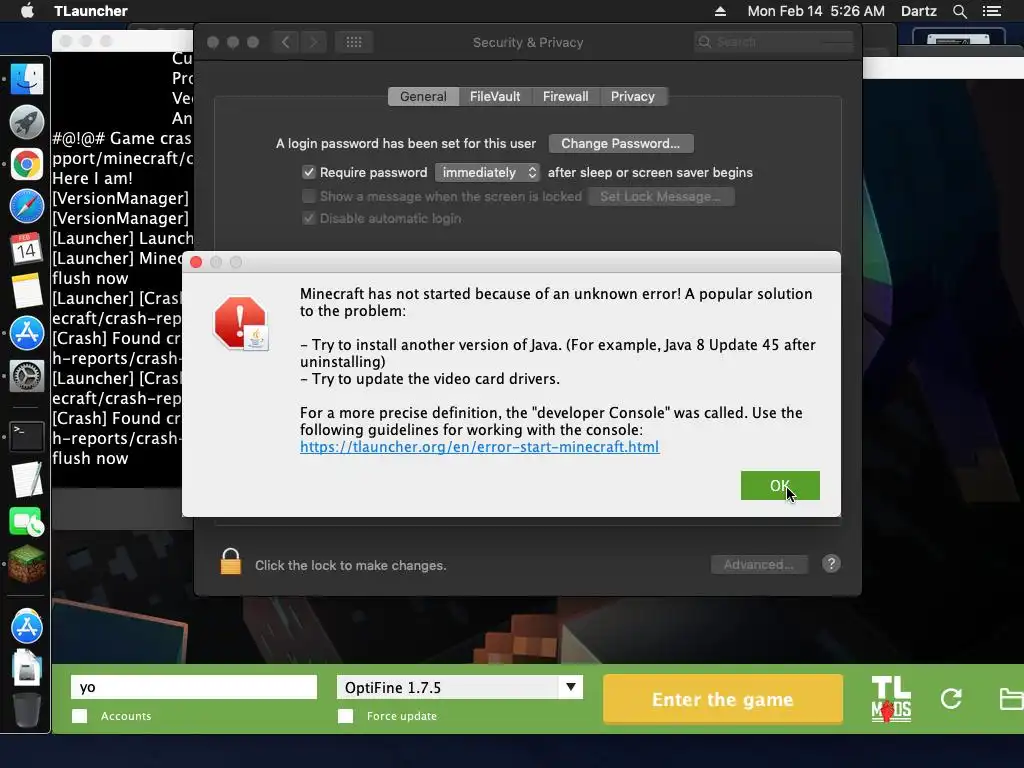
Task: Go back in System Preferences
Action: coord(285,42)
